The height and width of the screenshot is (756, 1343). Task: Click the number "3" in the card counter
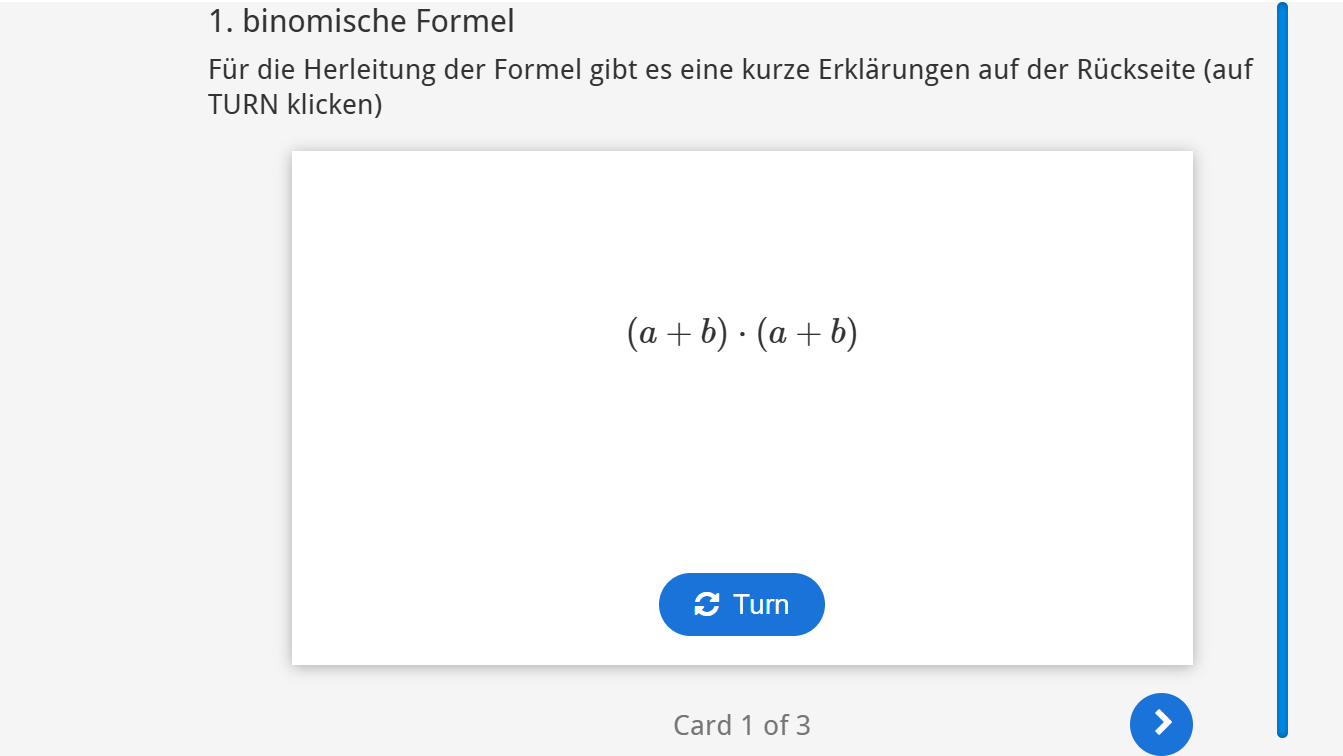[802, 725]
